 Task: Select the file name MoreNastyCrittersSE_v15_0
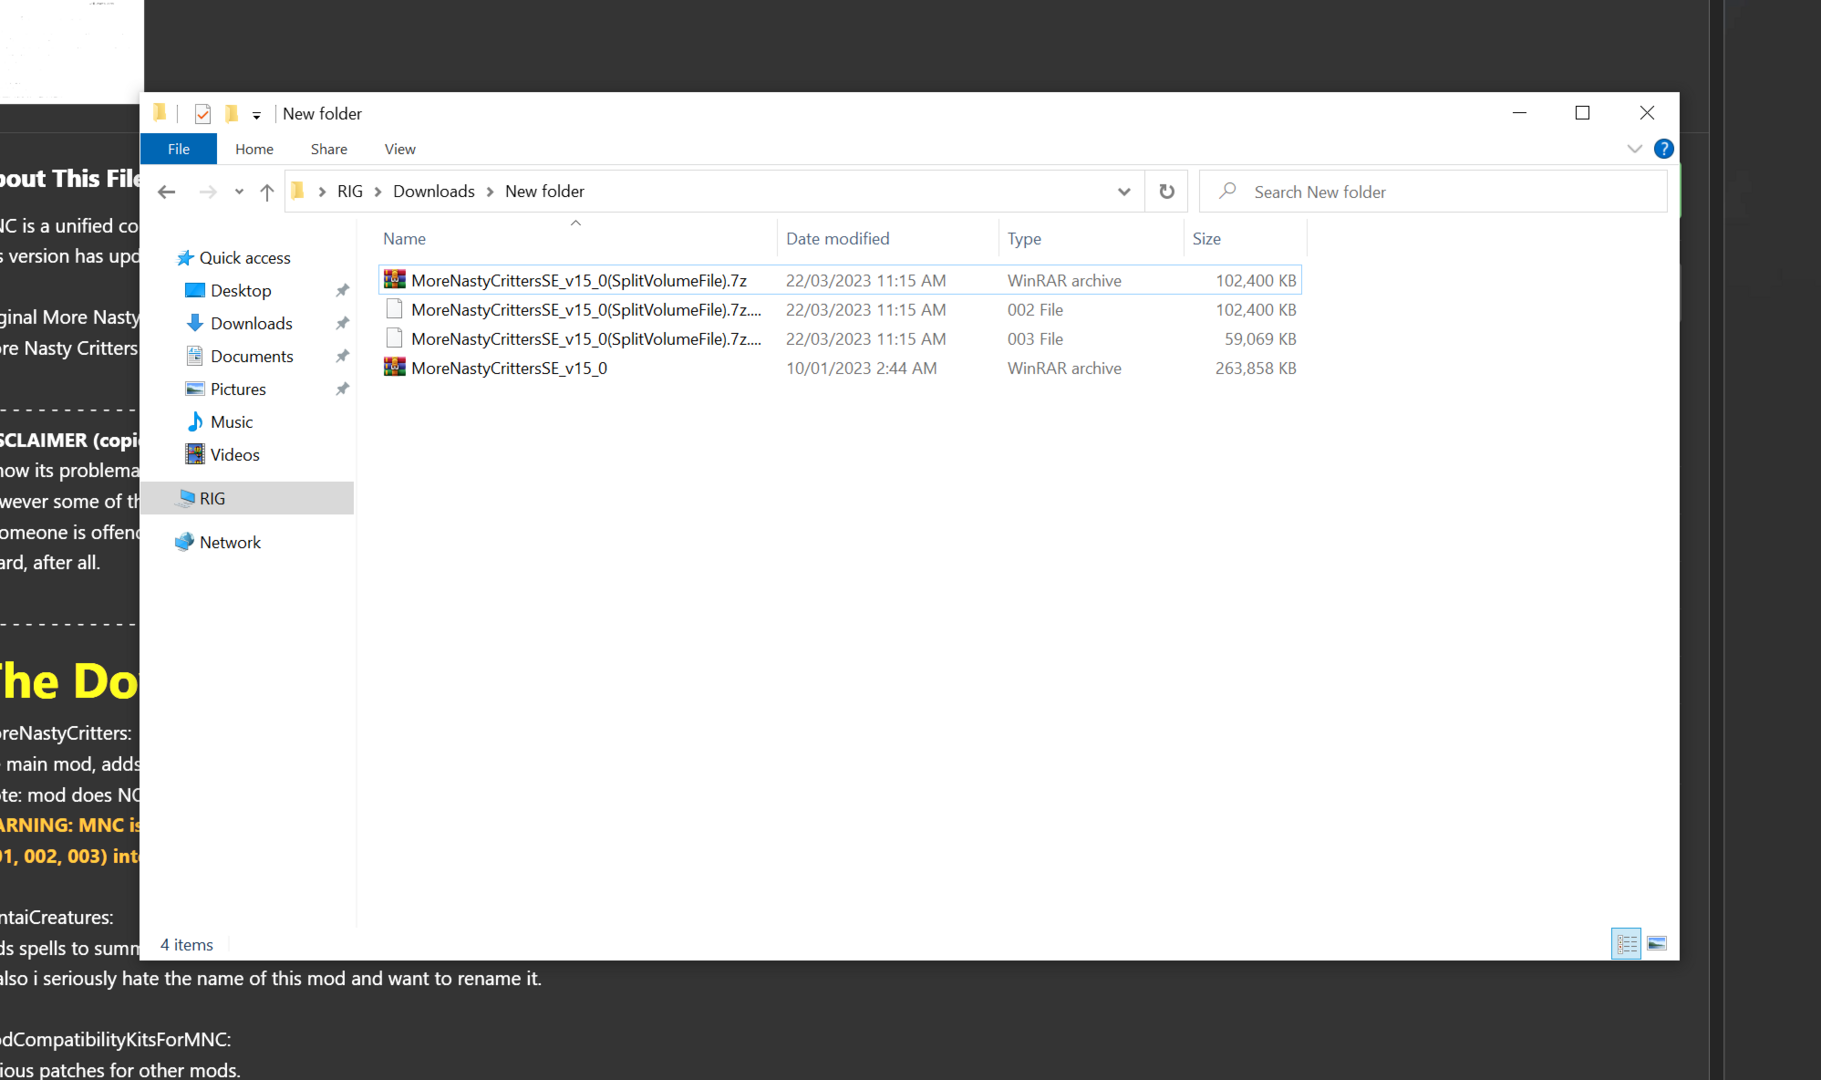(509, 368)
